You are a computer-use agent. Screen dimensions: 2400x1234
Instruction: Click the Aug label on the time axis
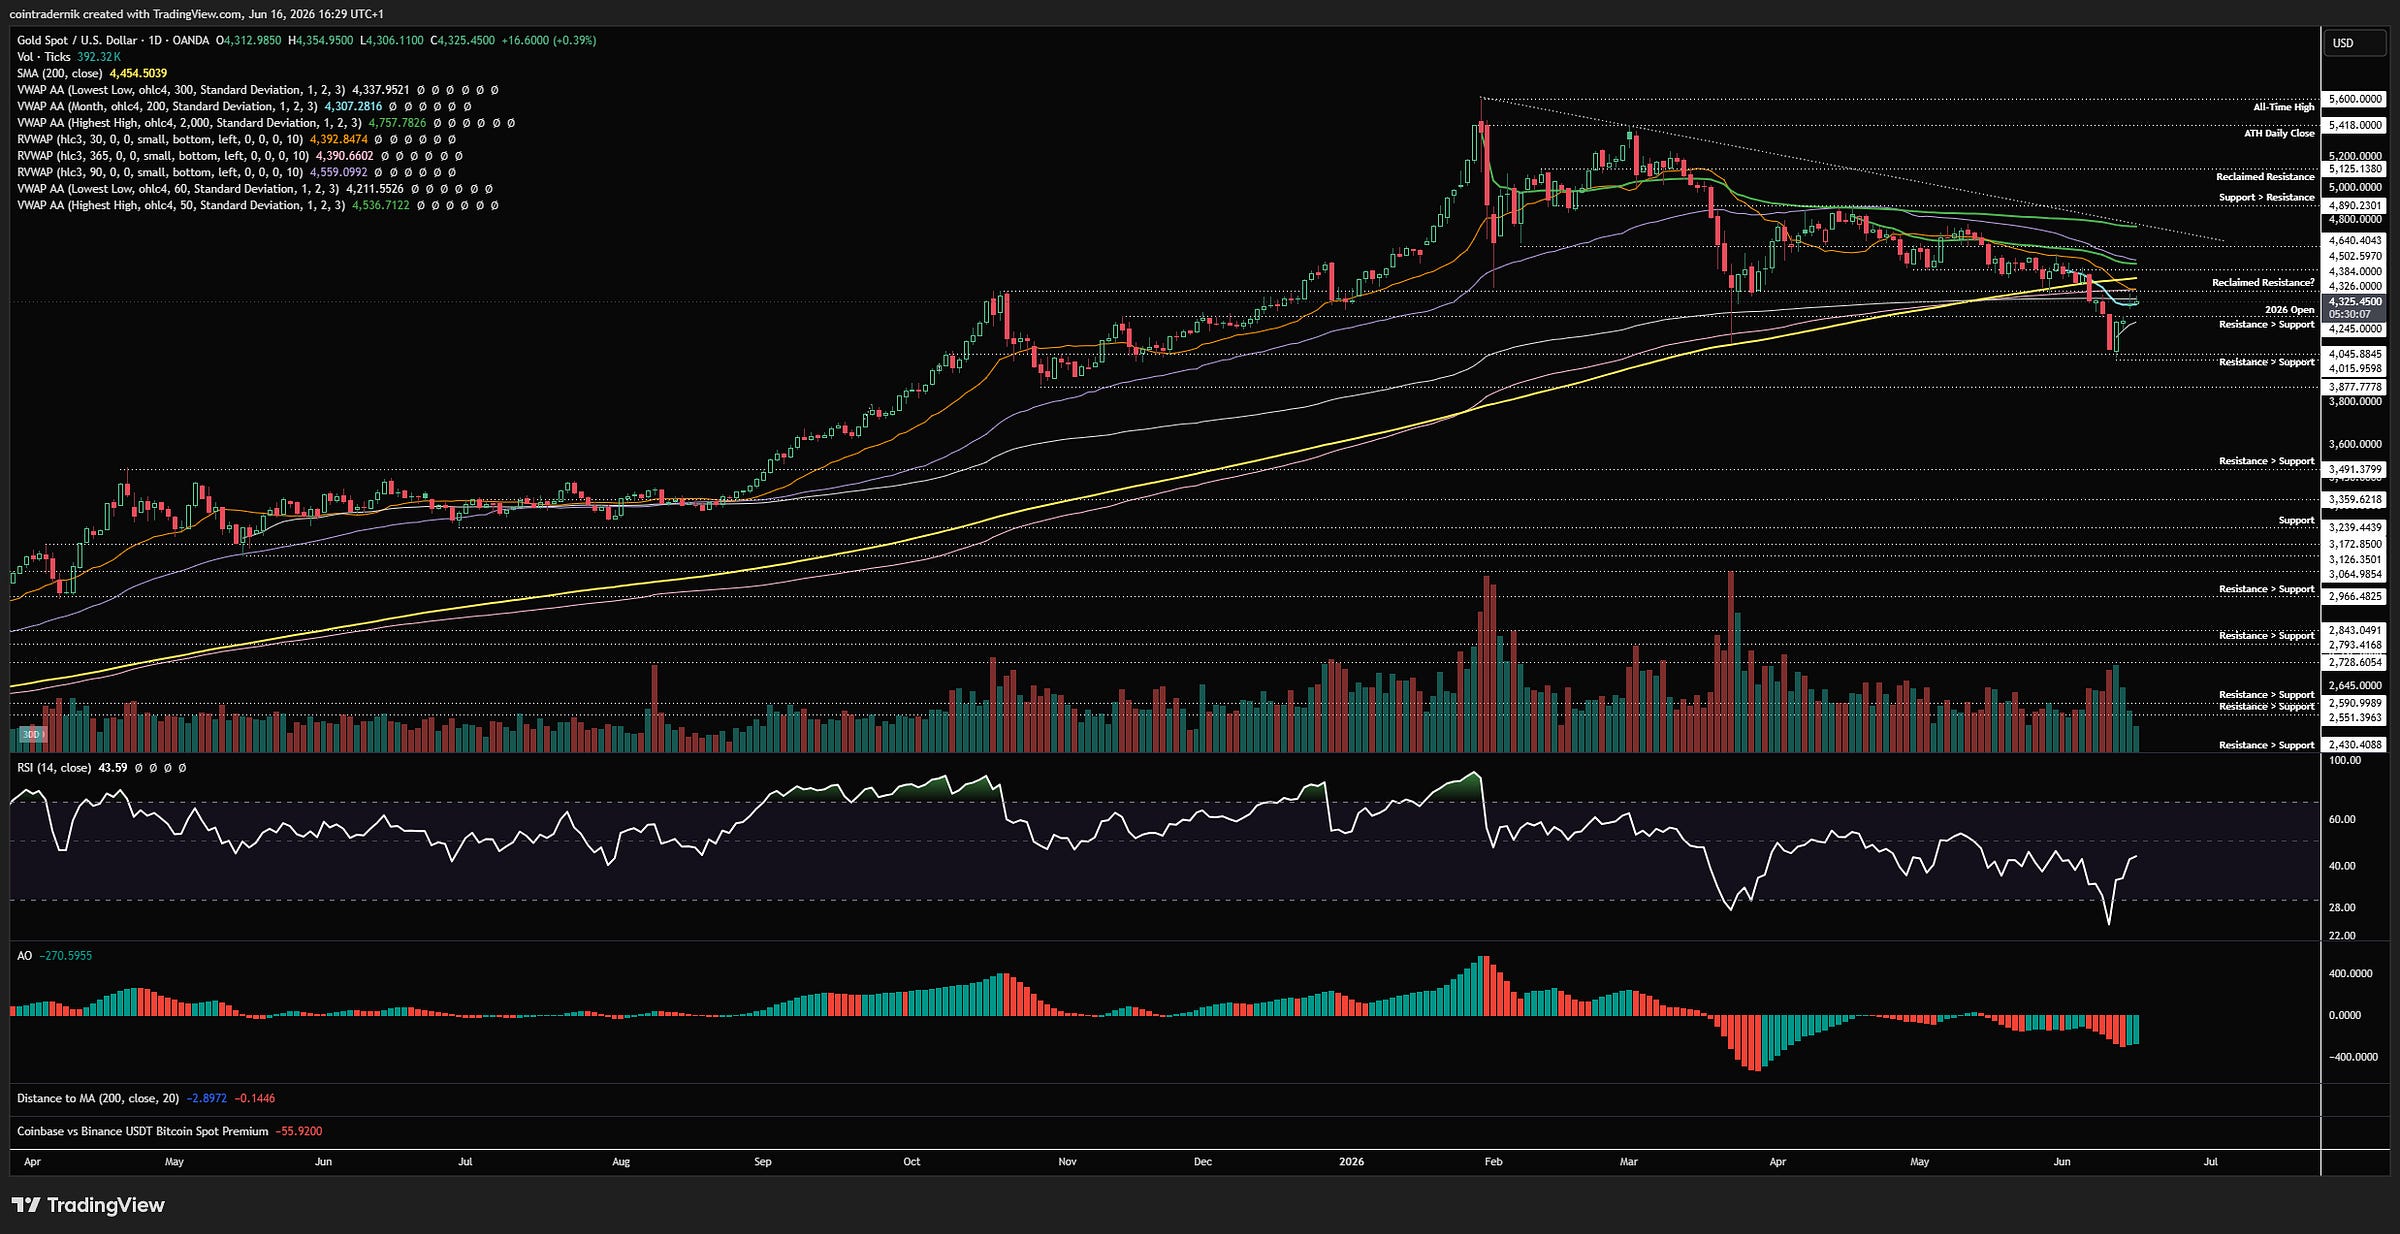(621, 1162)
